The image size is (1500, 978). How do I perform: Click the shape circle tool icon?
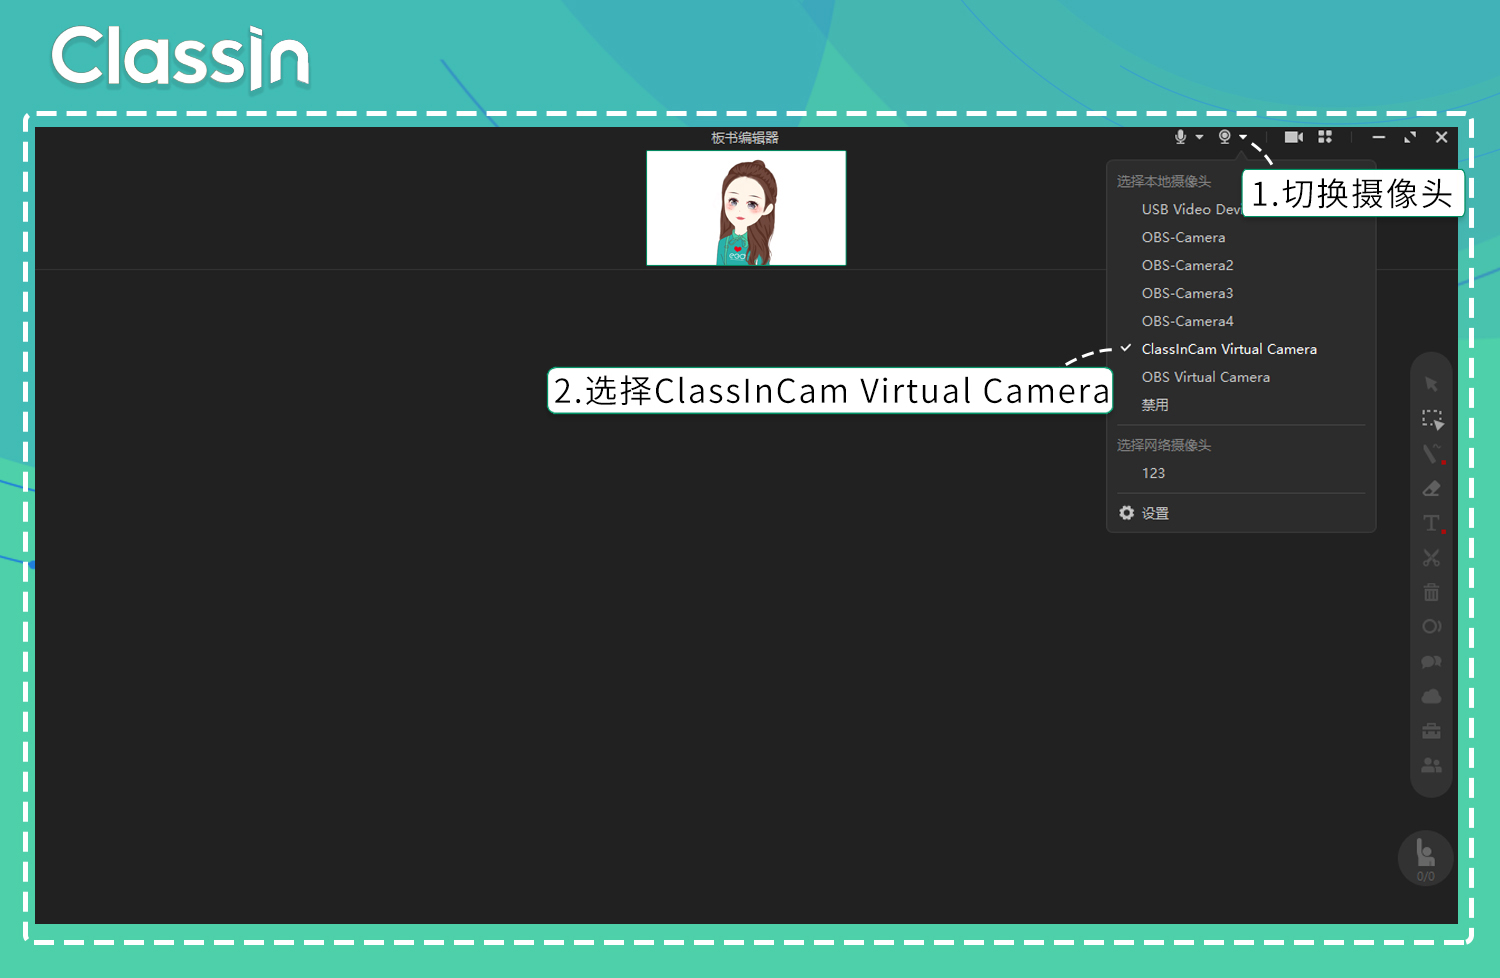[1431, 627]
